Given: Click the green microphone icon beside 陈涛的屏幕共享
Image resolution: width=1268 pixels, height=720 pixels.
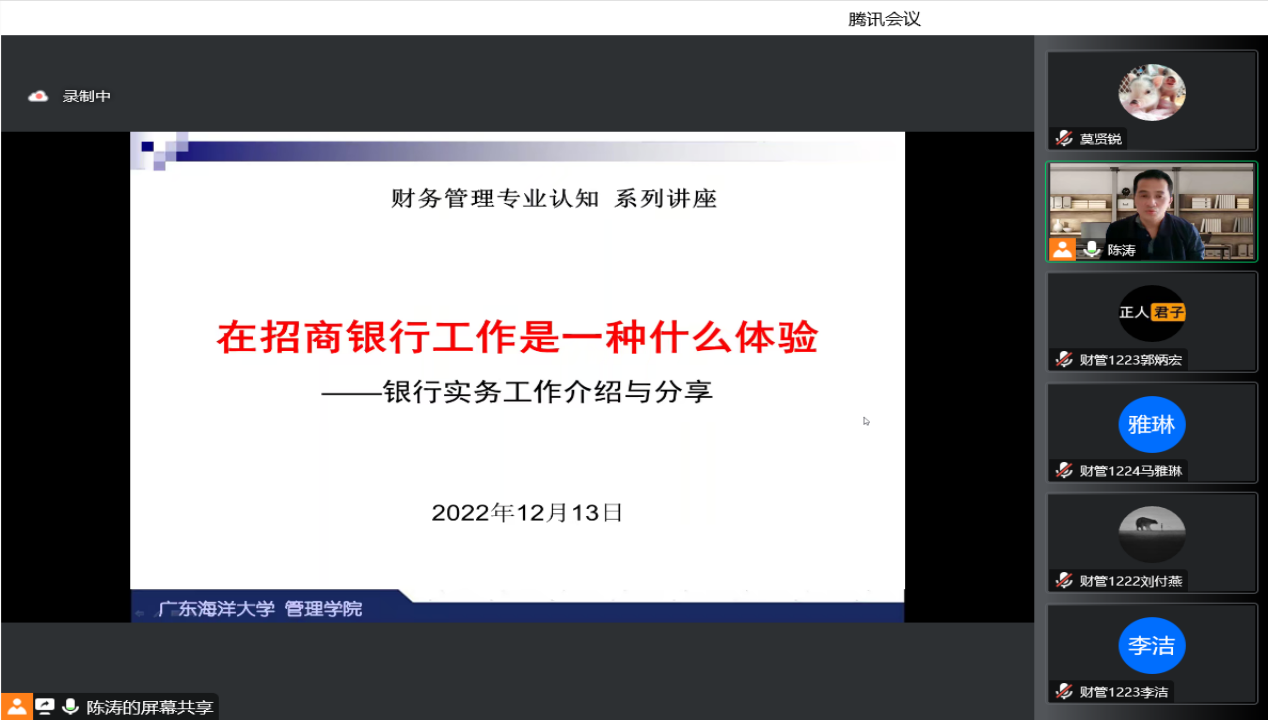Looking at the screenshot, I should [x=70, y=707].
